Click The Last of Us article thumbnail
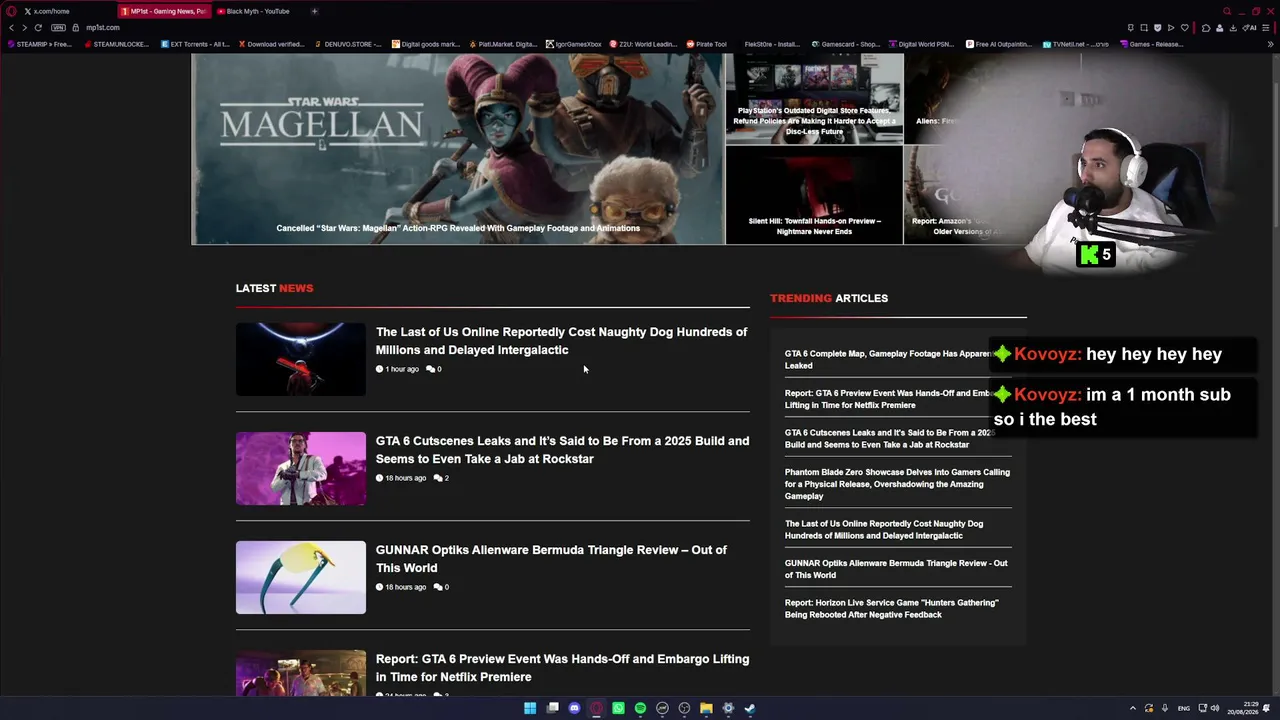This screenshot has width=1280, height=720. point(301,359)
